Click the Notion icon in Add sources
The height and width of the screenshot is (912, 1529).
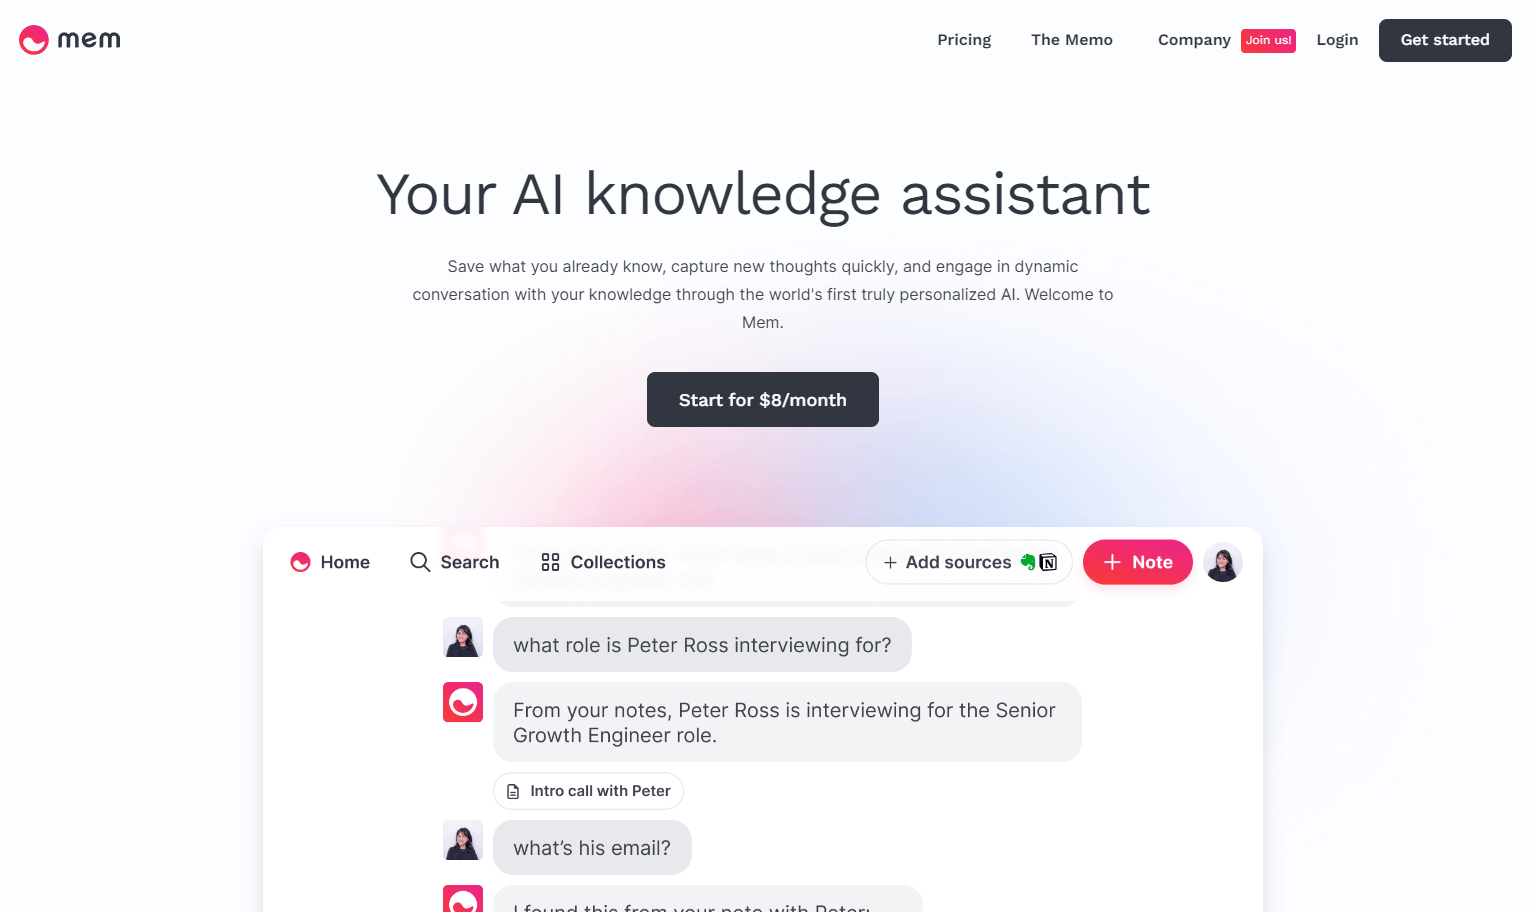[1049, 562]
